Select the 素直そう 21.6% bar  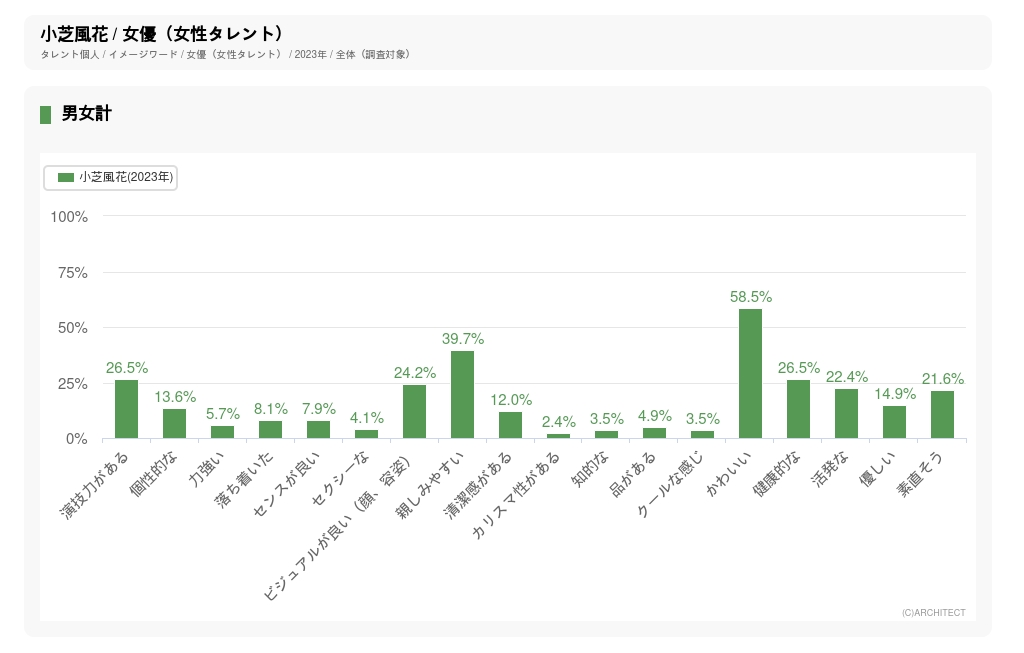[942, 414]
